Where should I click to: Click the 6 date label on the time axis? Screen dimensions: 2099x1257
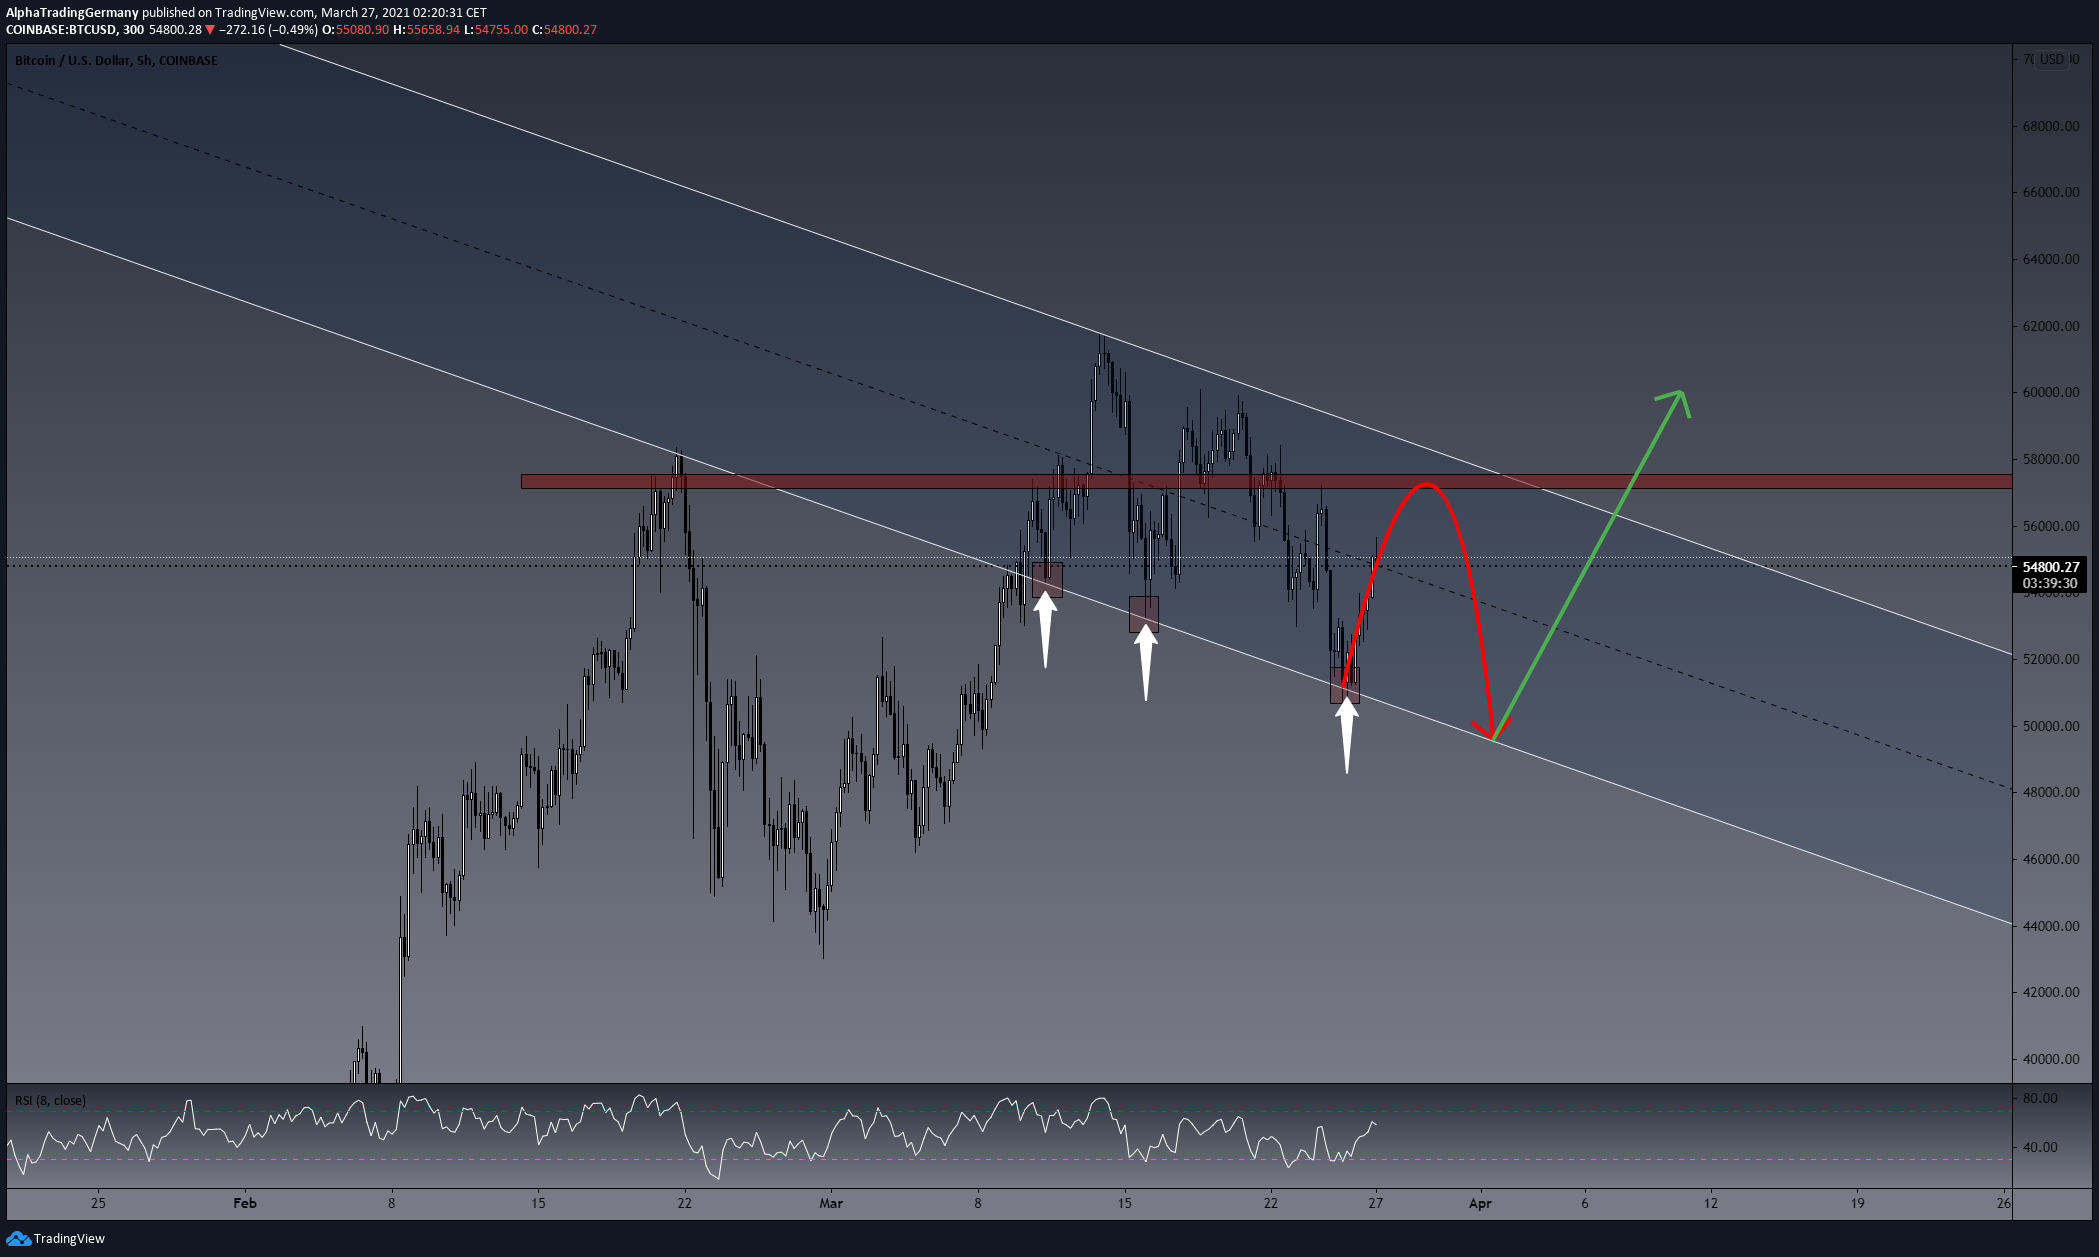(1585, 1203)
